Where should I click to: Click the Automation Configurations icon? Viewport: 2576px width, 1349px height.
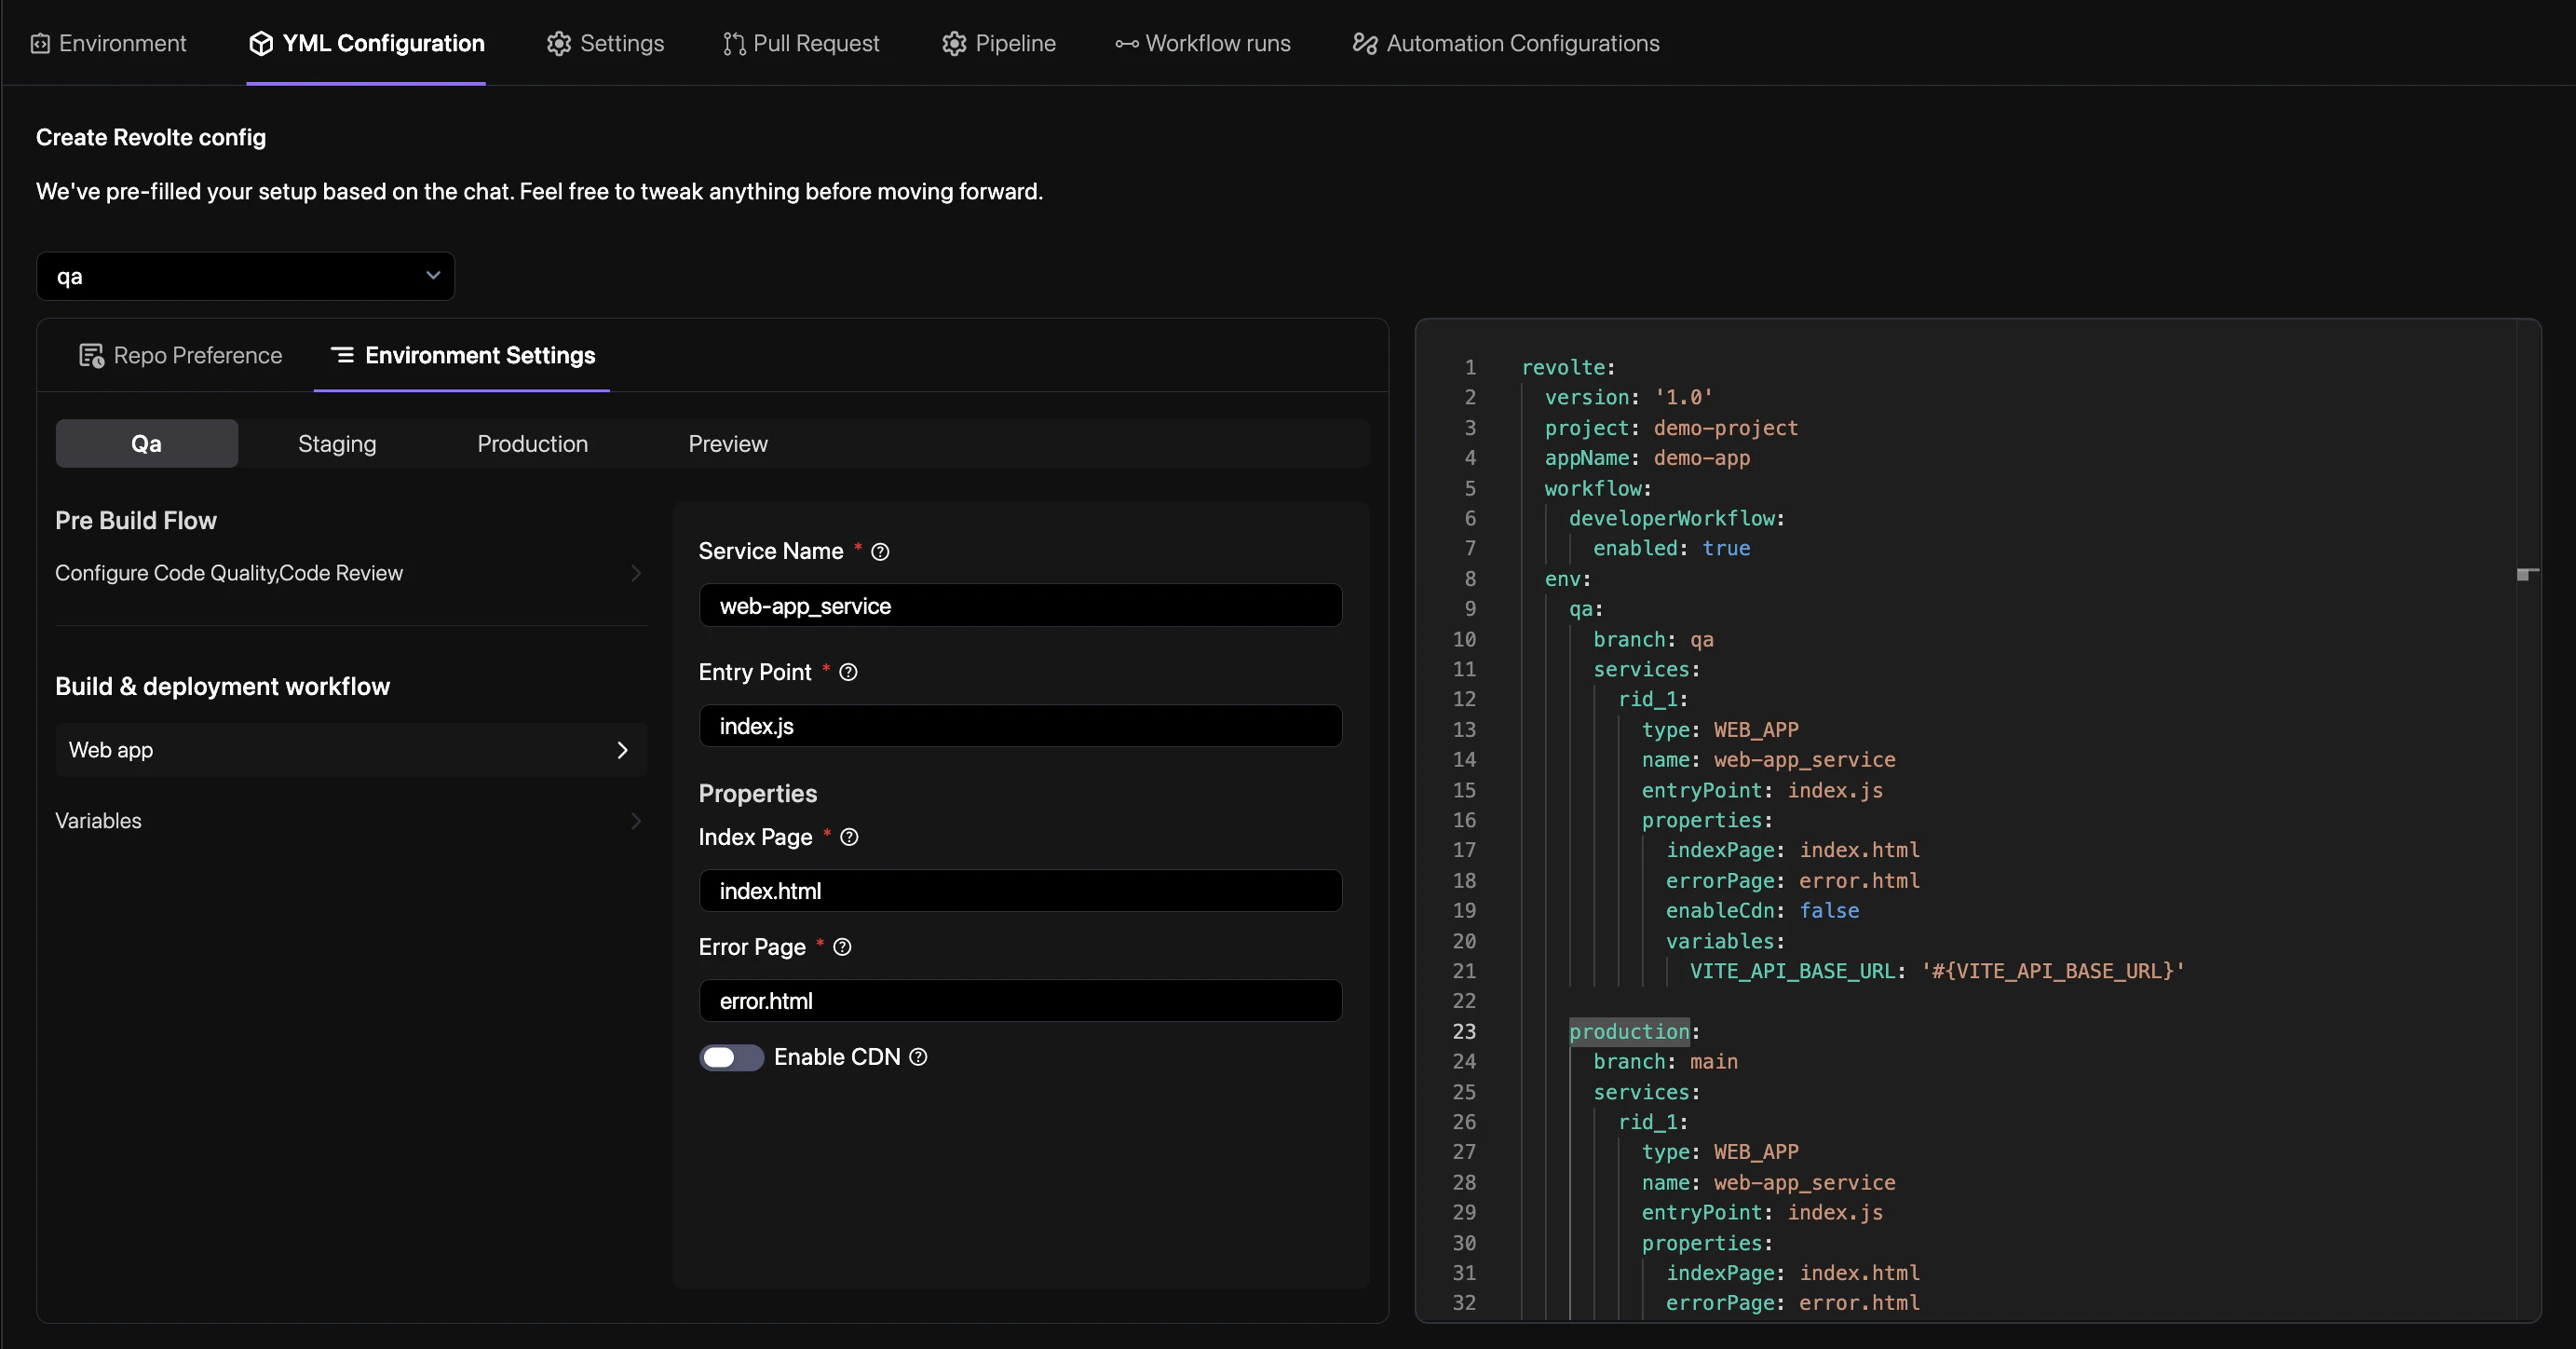(1365, 43)
